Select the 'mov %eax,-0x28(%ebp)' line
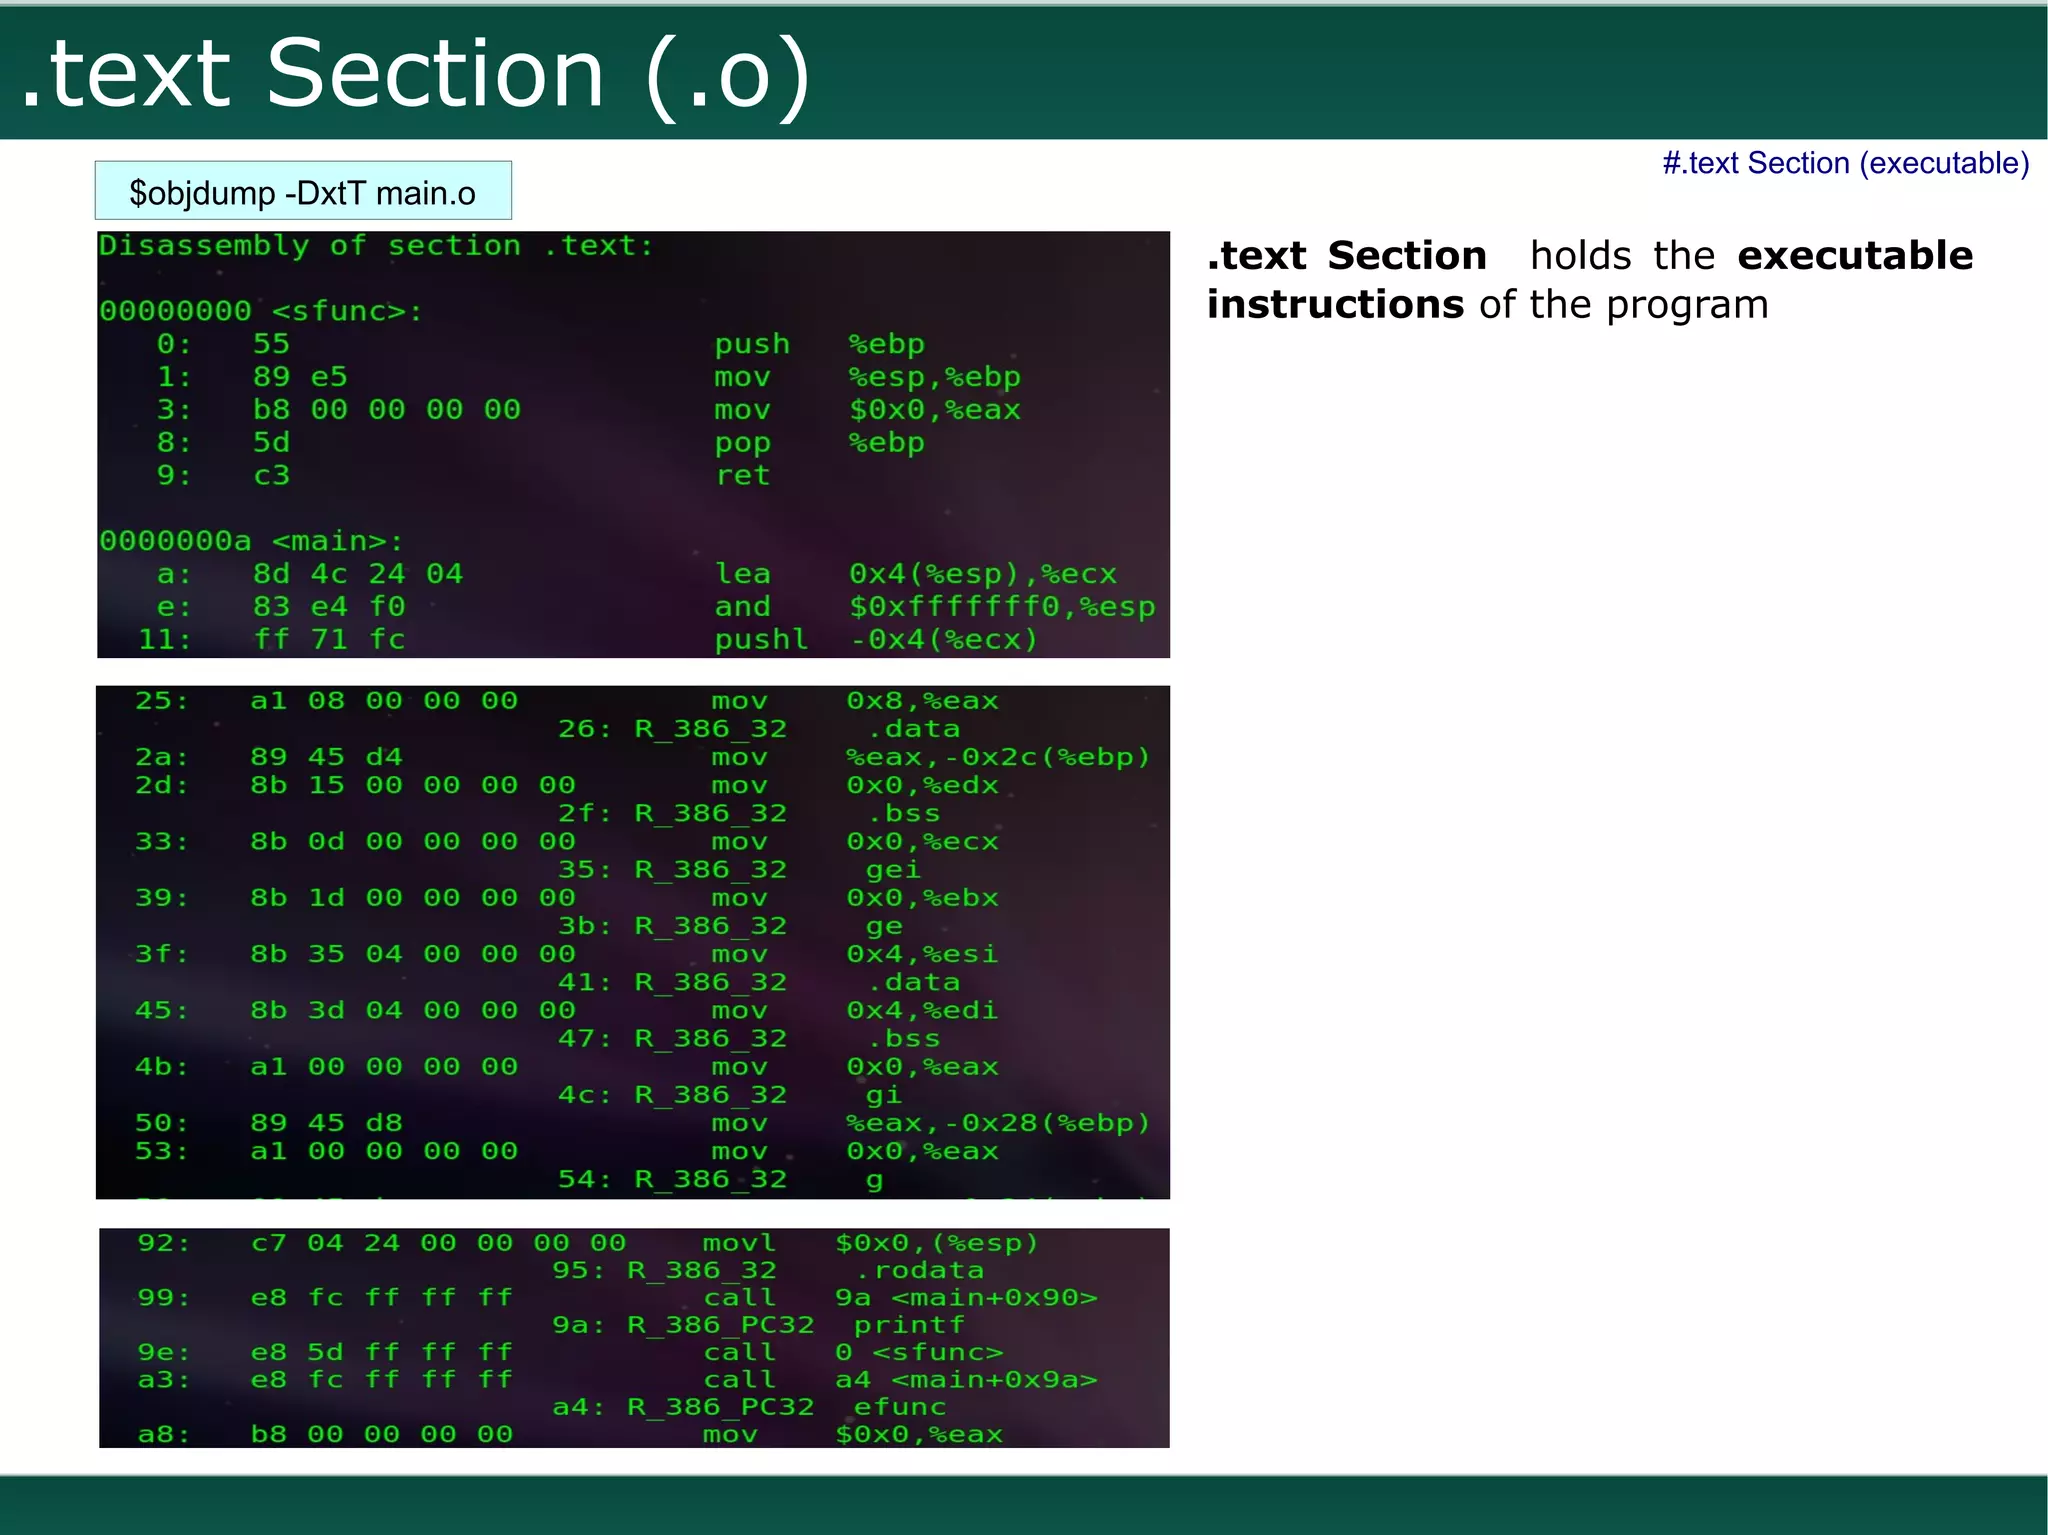The width and height of the screenshot is (2048, 1535). click(x=643, y=1123)
